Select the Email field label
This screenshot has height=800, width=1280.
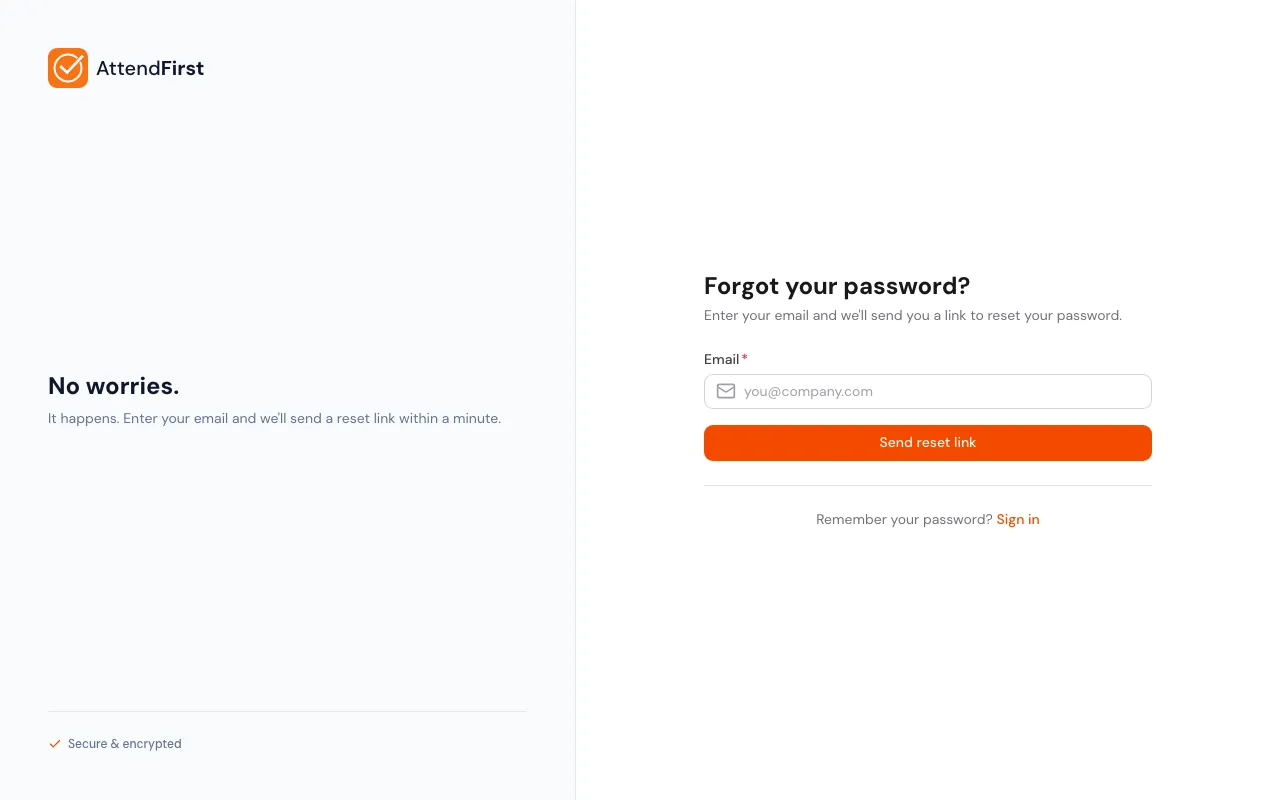721,359
